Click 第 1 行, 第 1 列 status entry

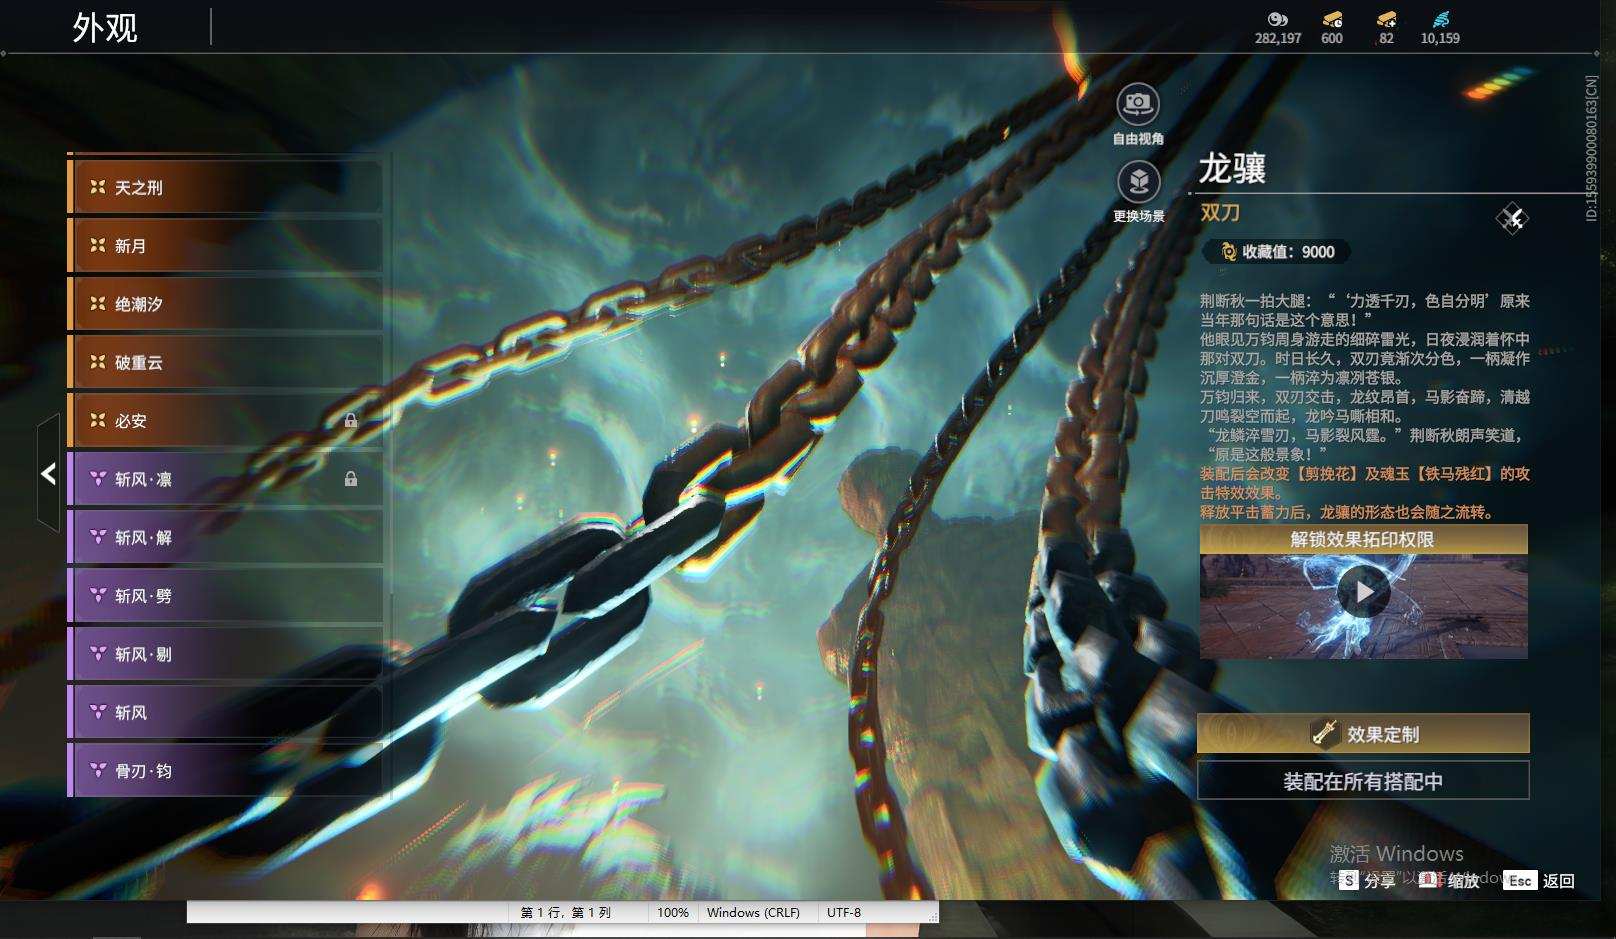(x=565, y=912)
